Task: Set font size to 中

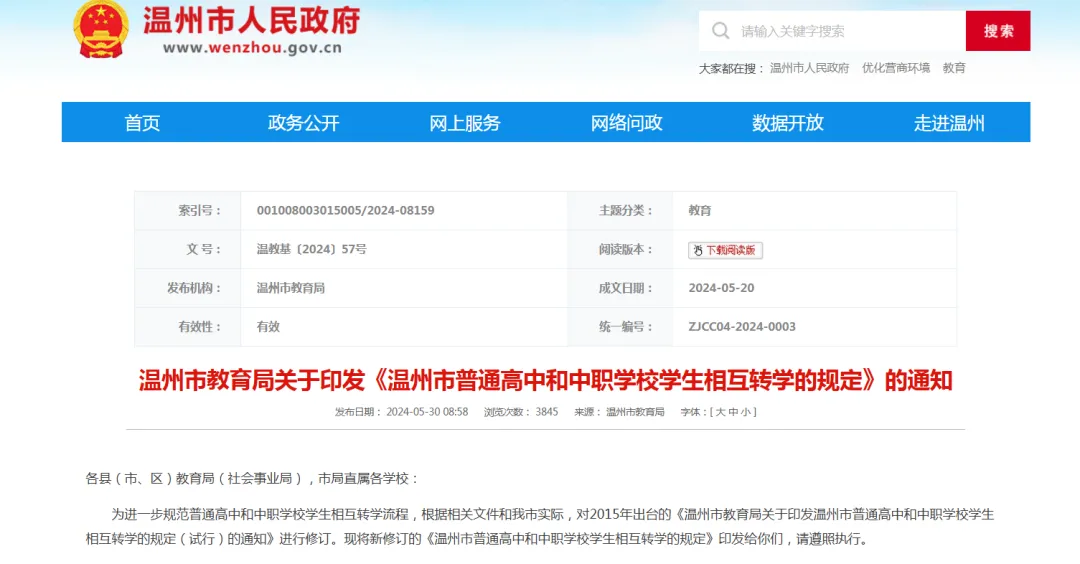Action: [733, 412]
